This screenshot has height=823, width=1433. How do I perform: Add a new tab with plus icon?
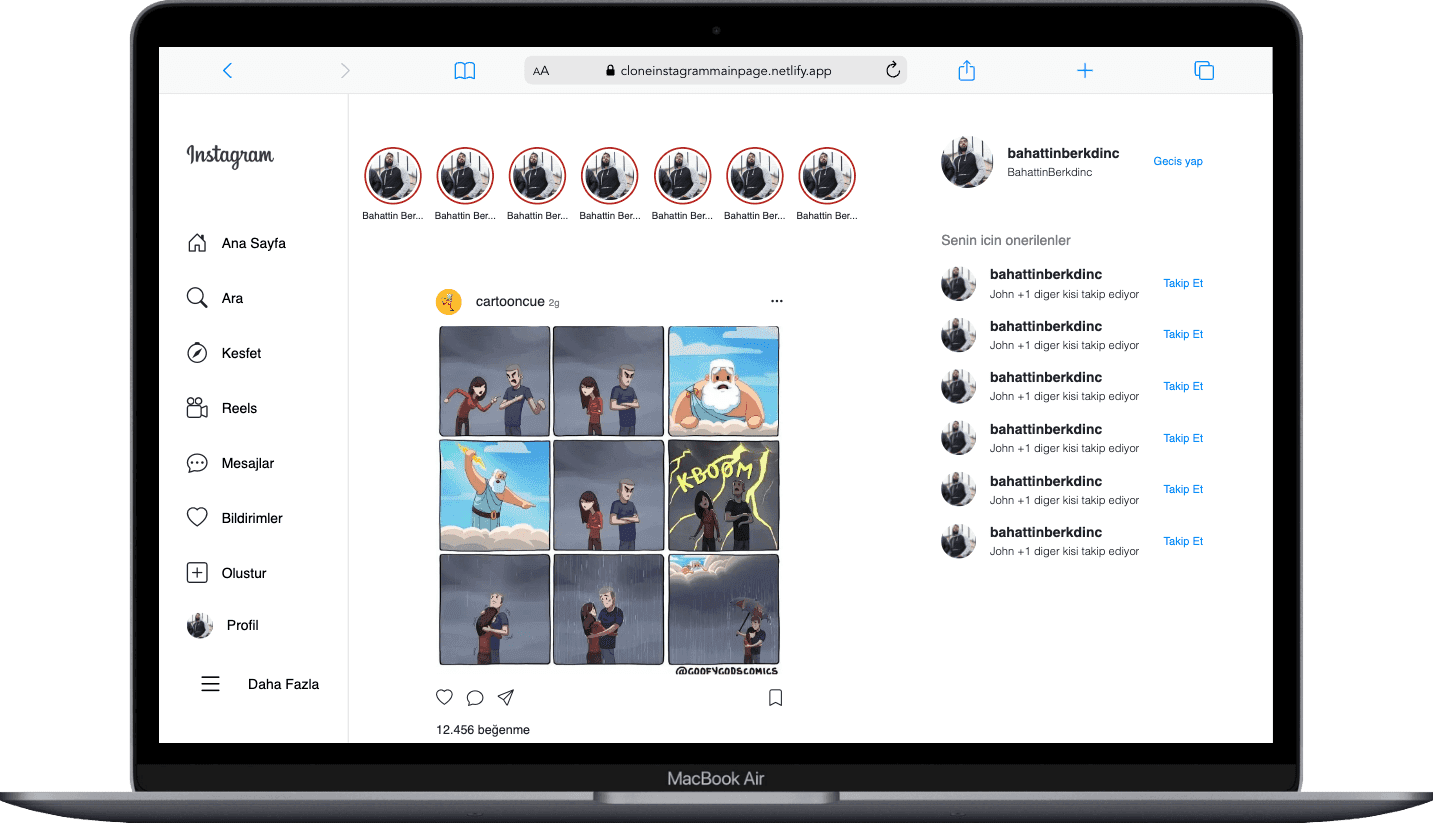pyautogui.click(x=1085, y=70)
